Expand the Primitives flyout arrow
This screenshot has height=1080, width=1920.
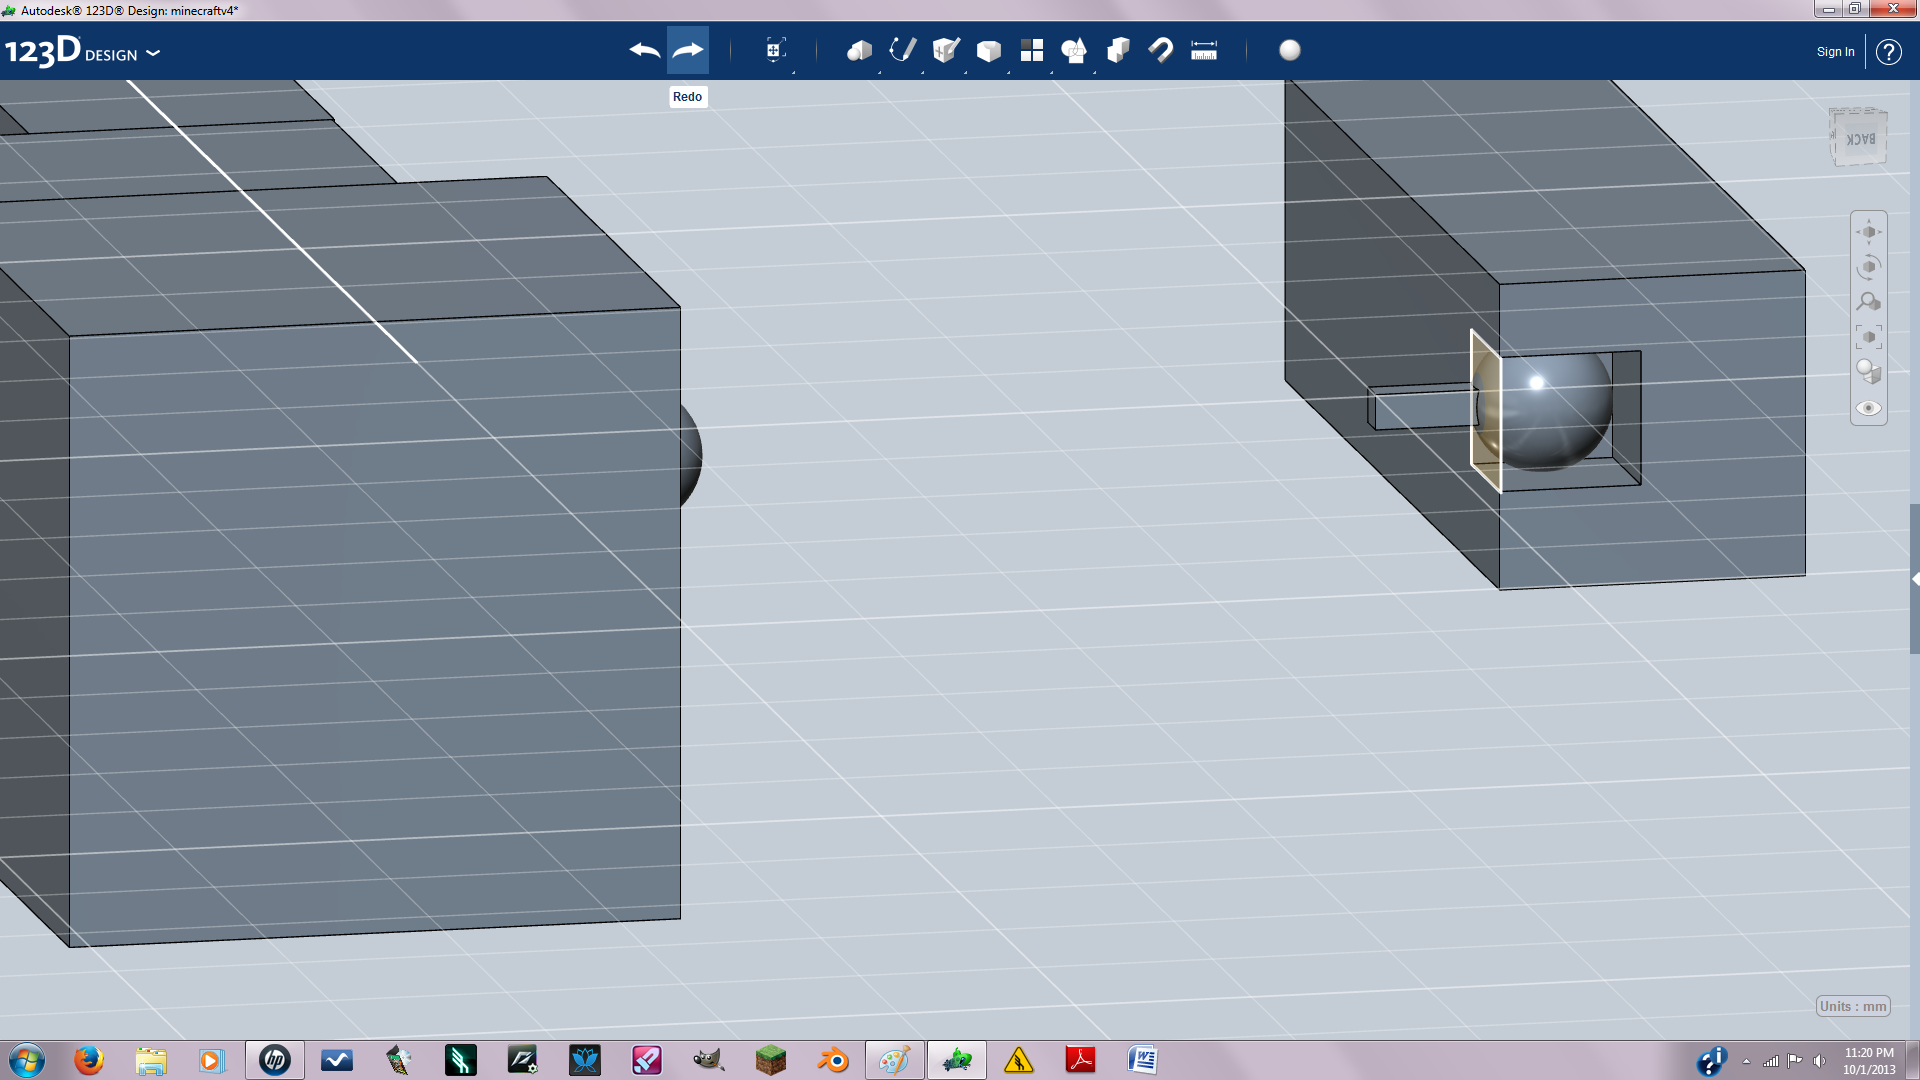pos(880,71)
